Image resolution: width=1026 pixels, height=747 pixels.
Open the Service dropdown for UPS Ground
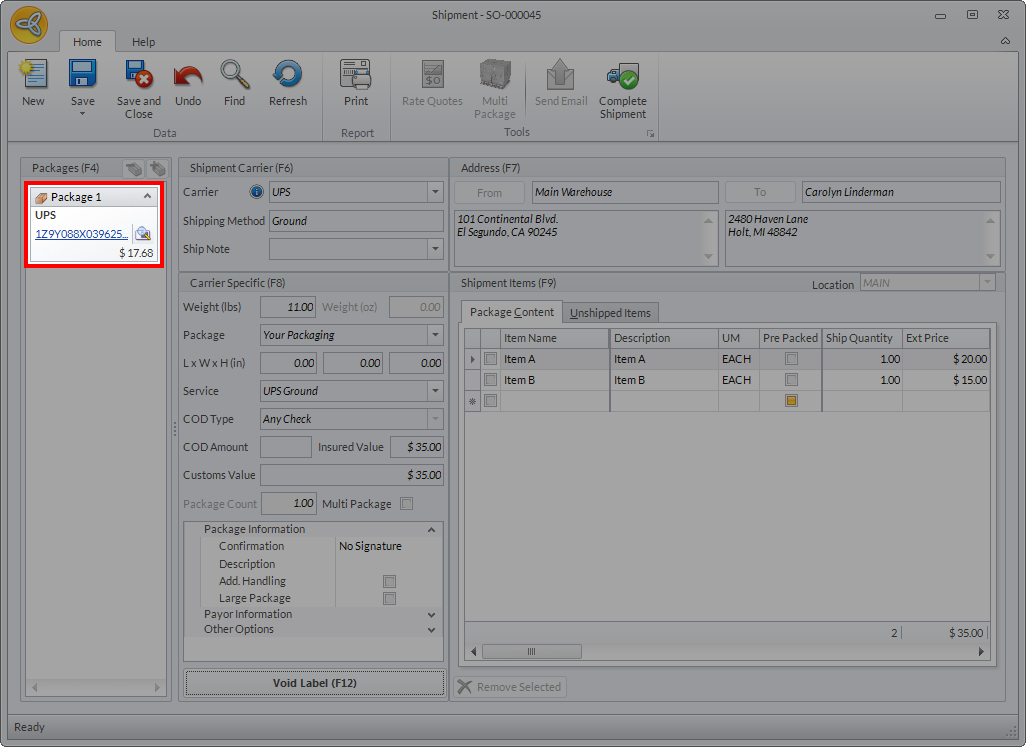(435, 391)
